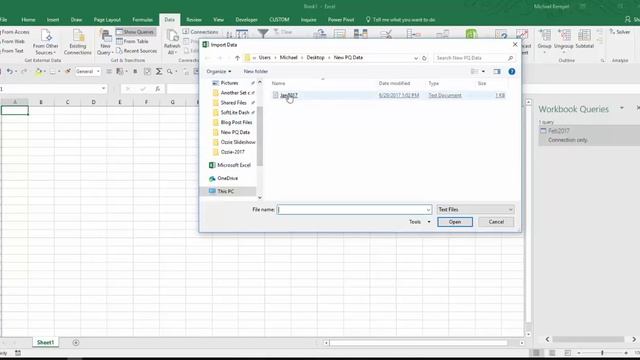Image resolution: width=640 pixels, height=360 pixels.
Task: Go up one folder level
Action: 237,58
